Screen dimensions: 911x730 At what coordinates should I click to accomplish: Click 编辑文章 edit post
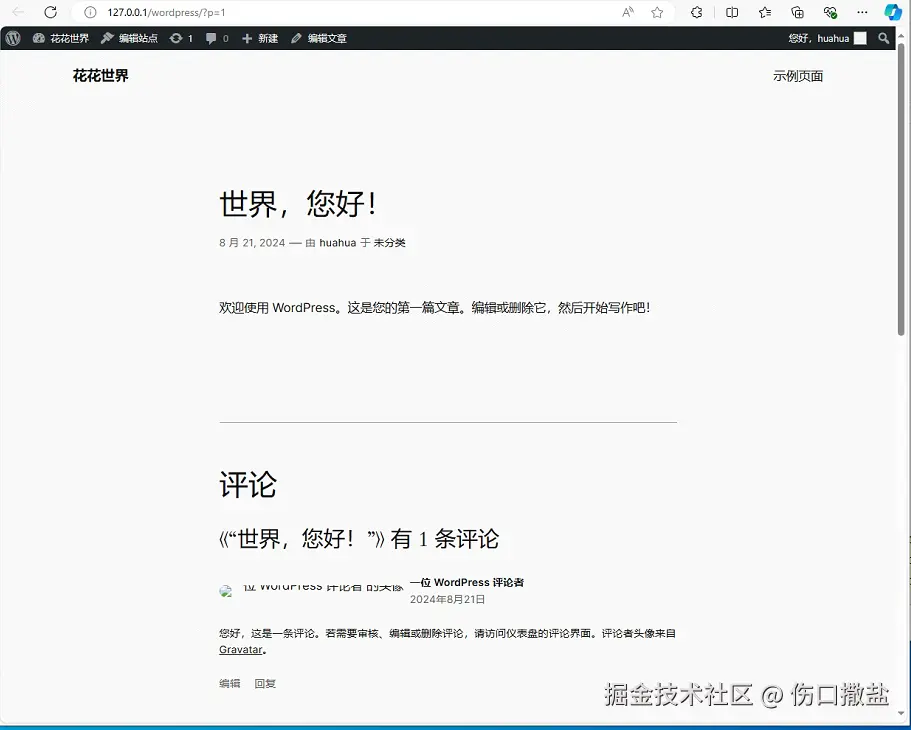pyautogui.click(x=319, y=38)
